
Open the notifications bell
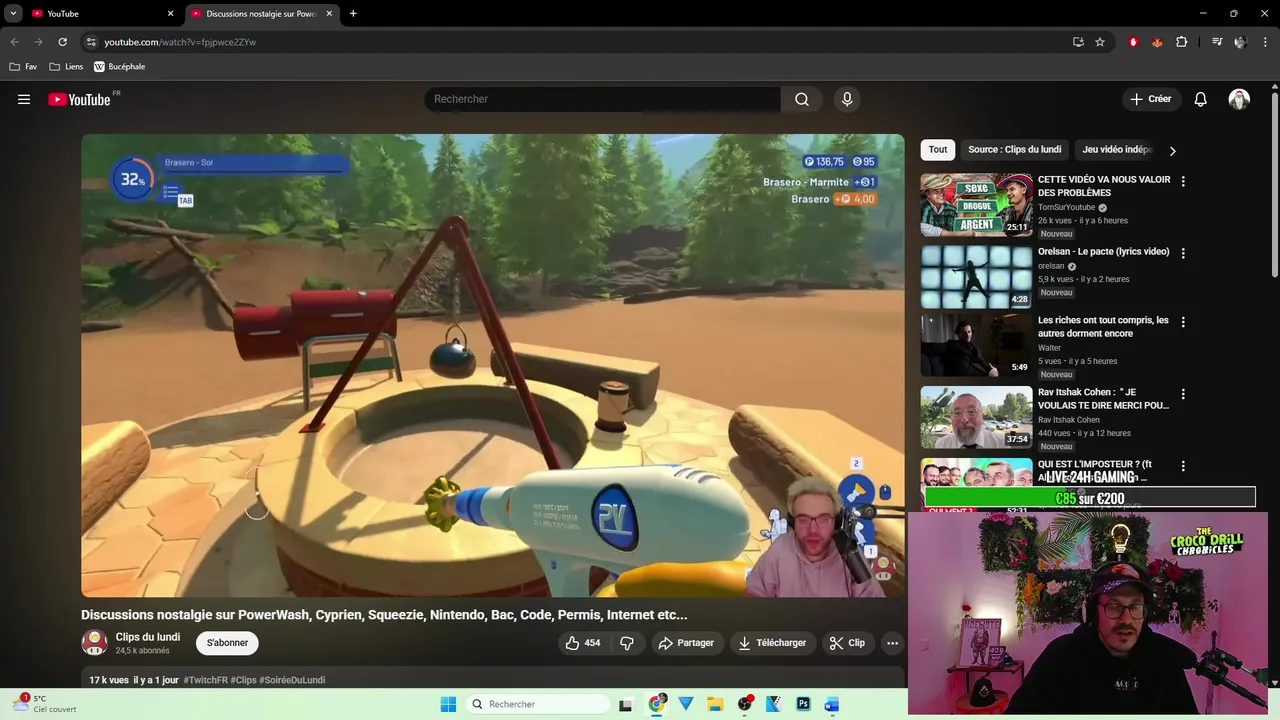1201,99
